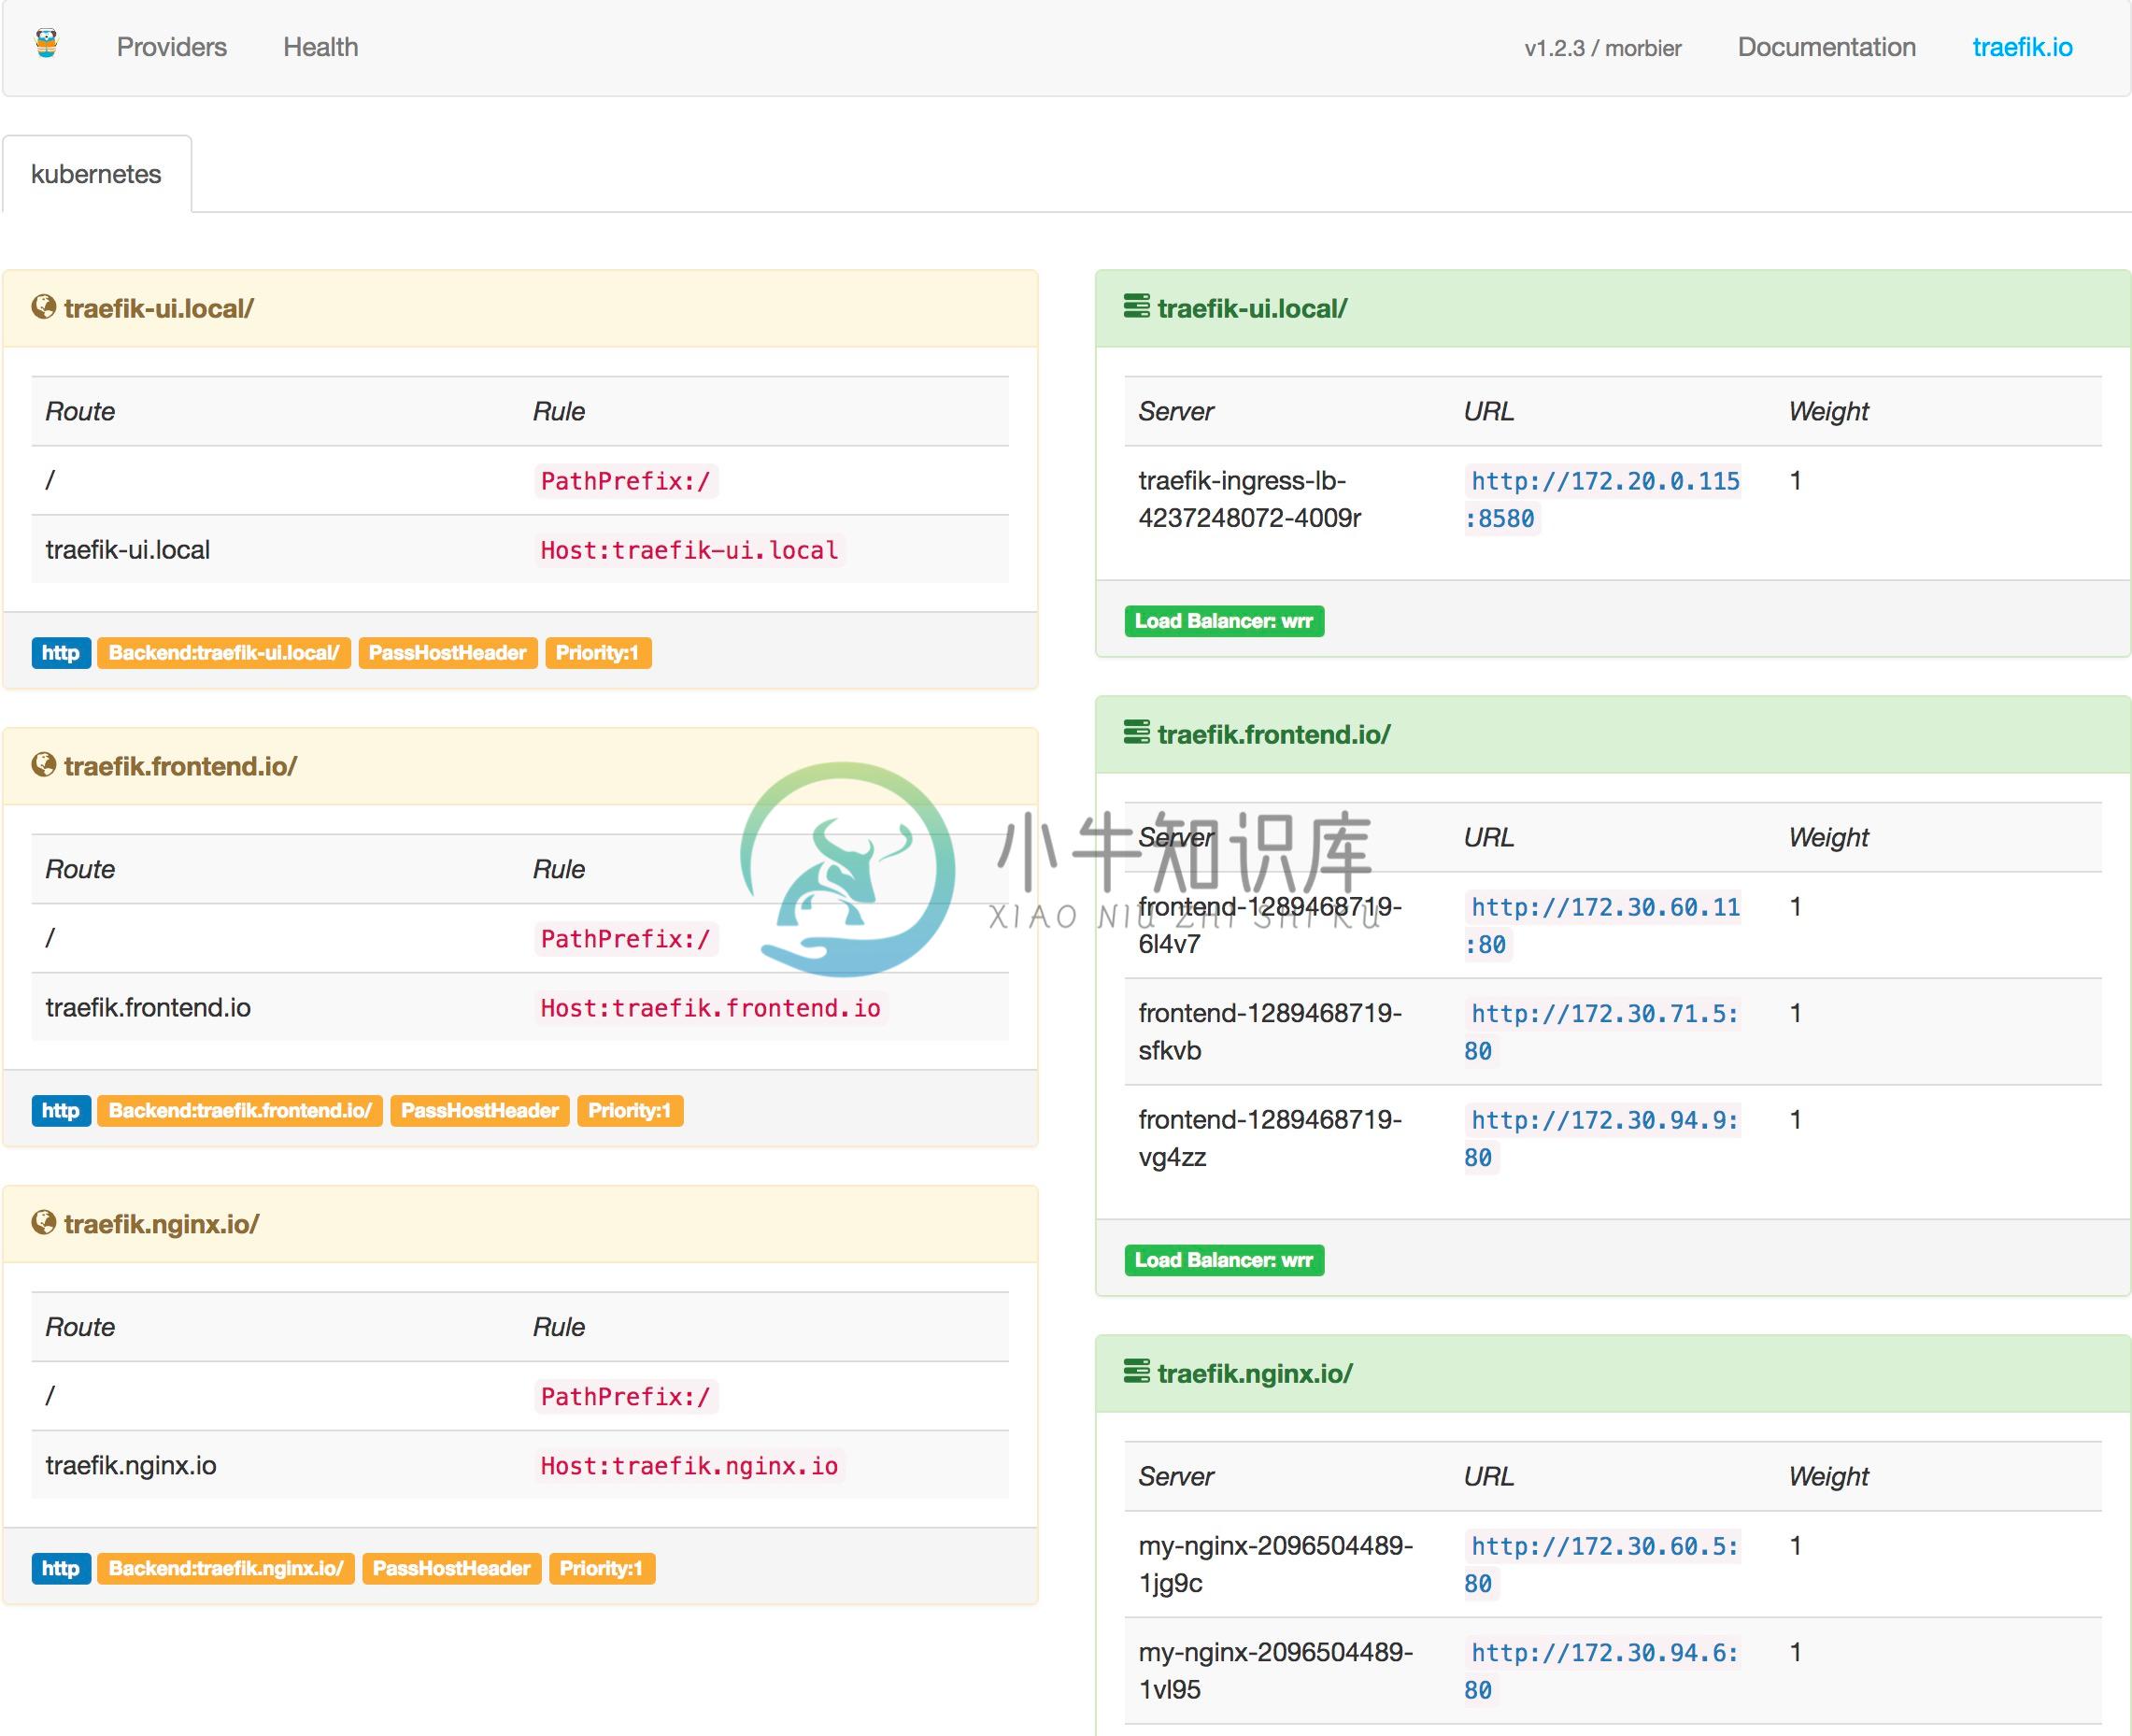The width and height of the screenshot is (2132, 1736).
Task: Click server frontend-1289468719-vg4zz
Action: 1270,1138
